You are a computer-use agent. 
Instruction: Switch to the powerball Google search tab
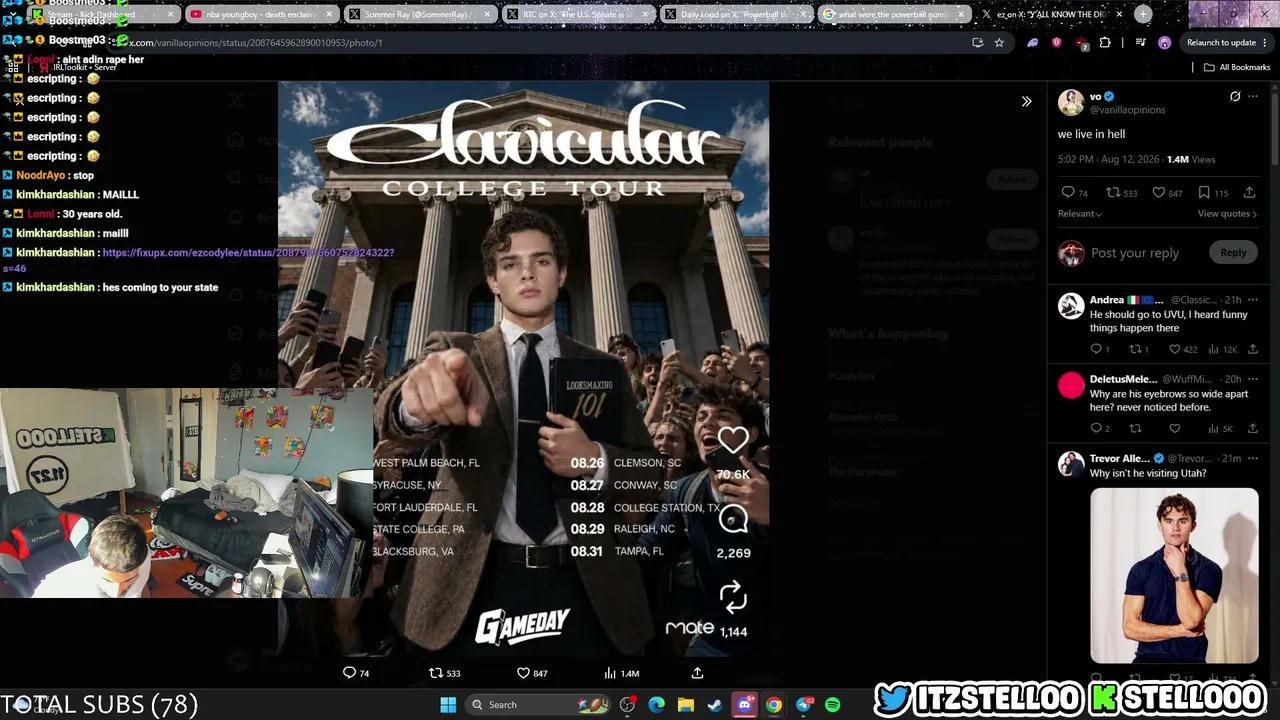893,14
